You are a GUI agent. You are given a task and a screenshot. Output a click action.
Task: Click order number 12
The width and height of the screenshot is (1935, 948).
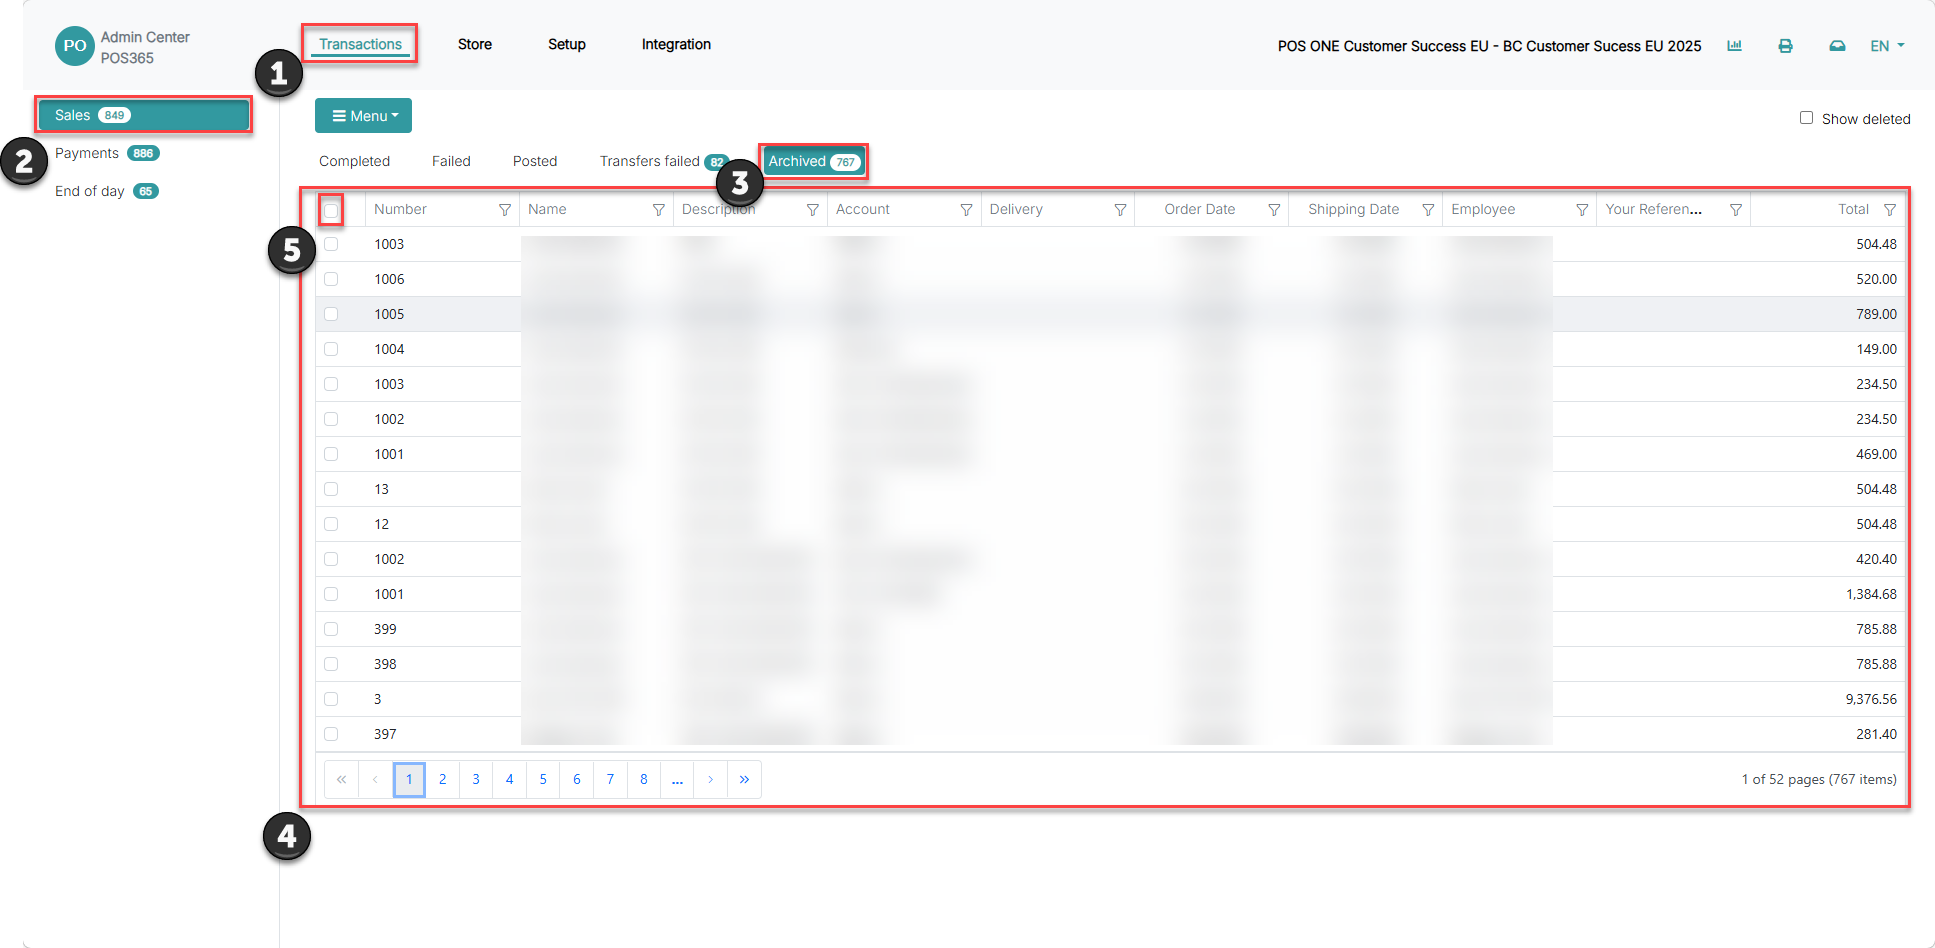tap(382, 524)
